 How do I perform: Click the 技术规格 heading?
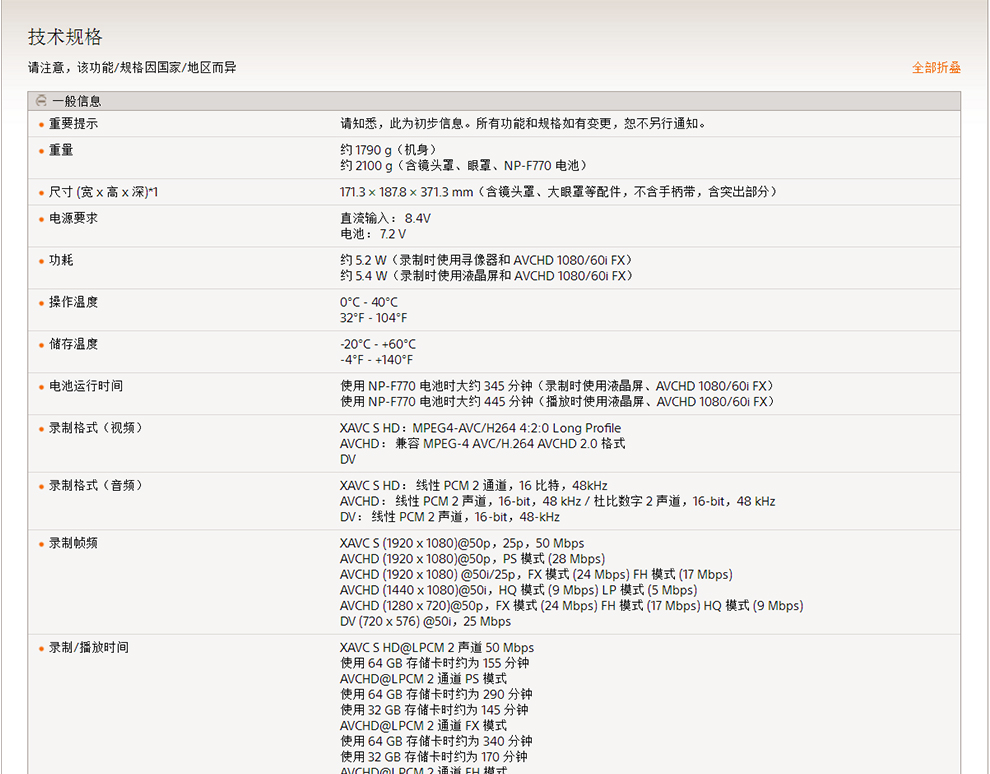click(x=65, y=37)
